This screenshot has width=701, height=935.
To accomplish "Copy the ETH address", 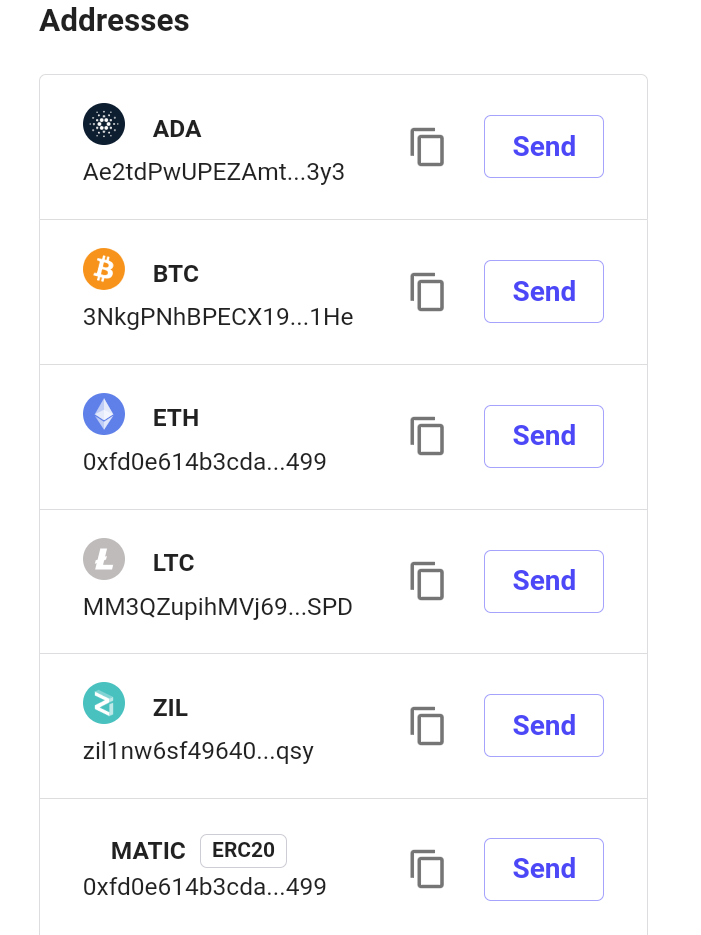I will 427,436.
